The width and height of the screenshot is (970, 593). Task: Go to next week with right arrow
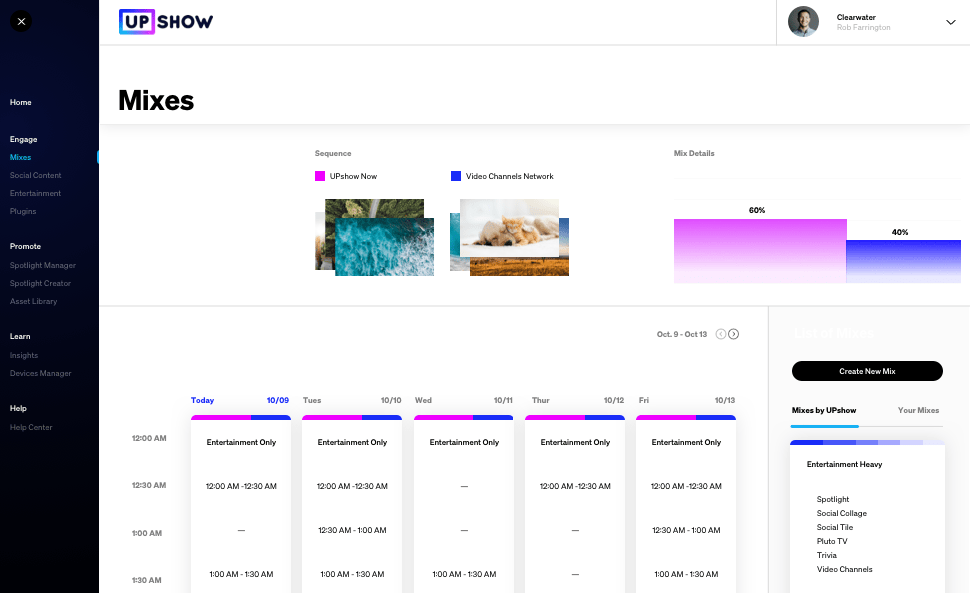[x=734, y=334]
